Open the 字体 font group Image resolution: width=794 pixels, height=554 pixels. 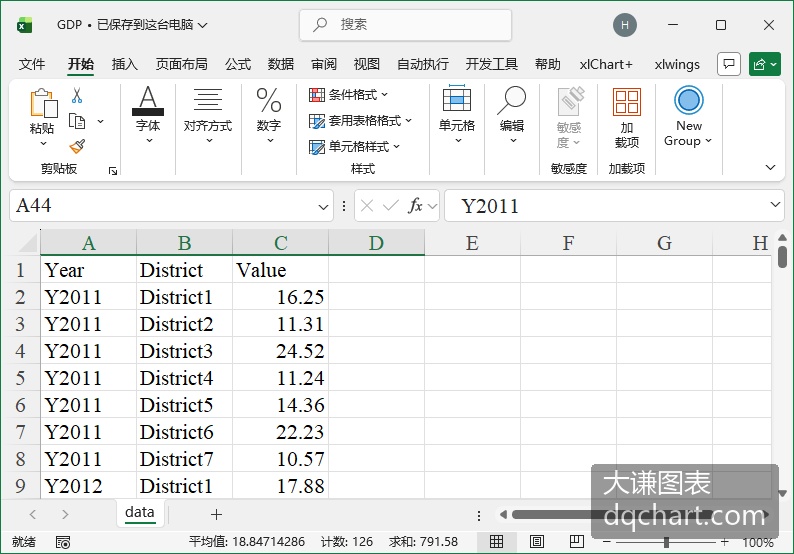pyautogui.click(x=148, y=114)
